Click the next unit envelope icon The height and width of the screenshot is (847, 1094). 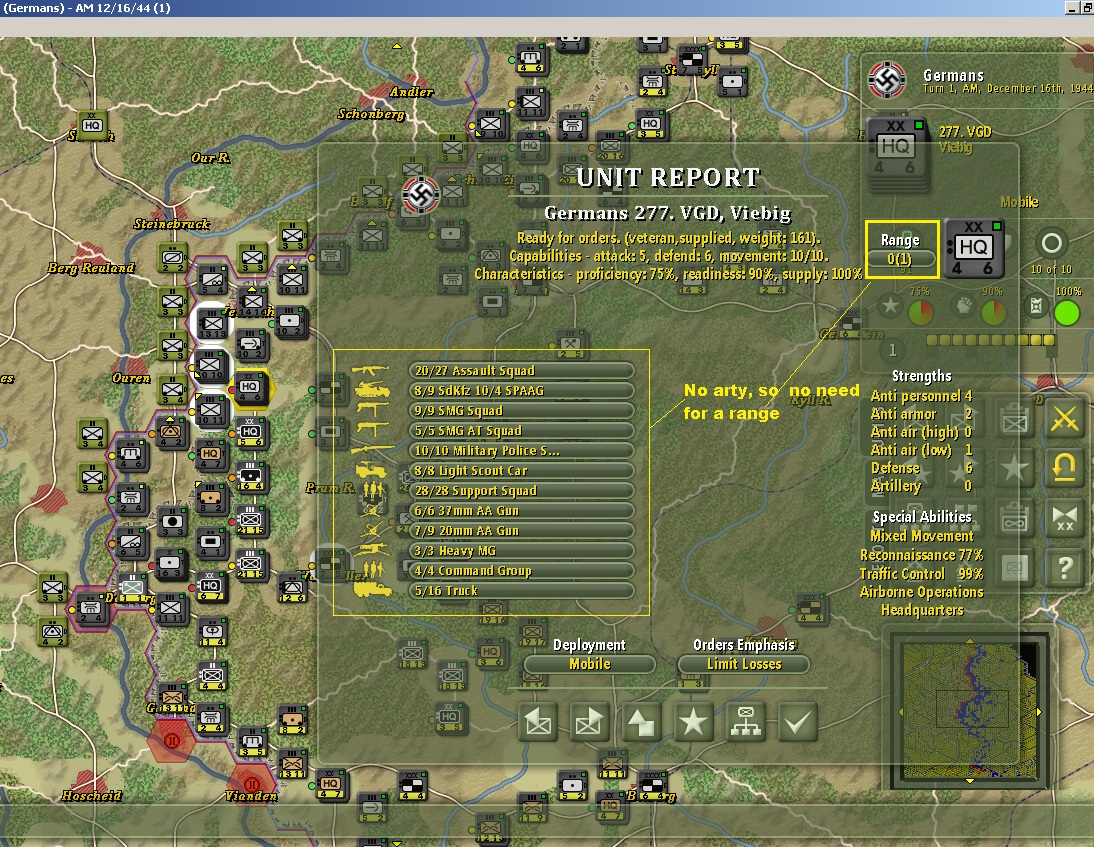(x=589, y=722)
